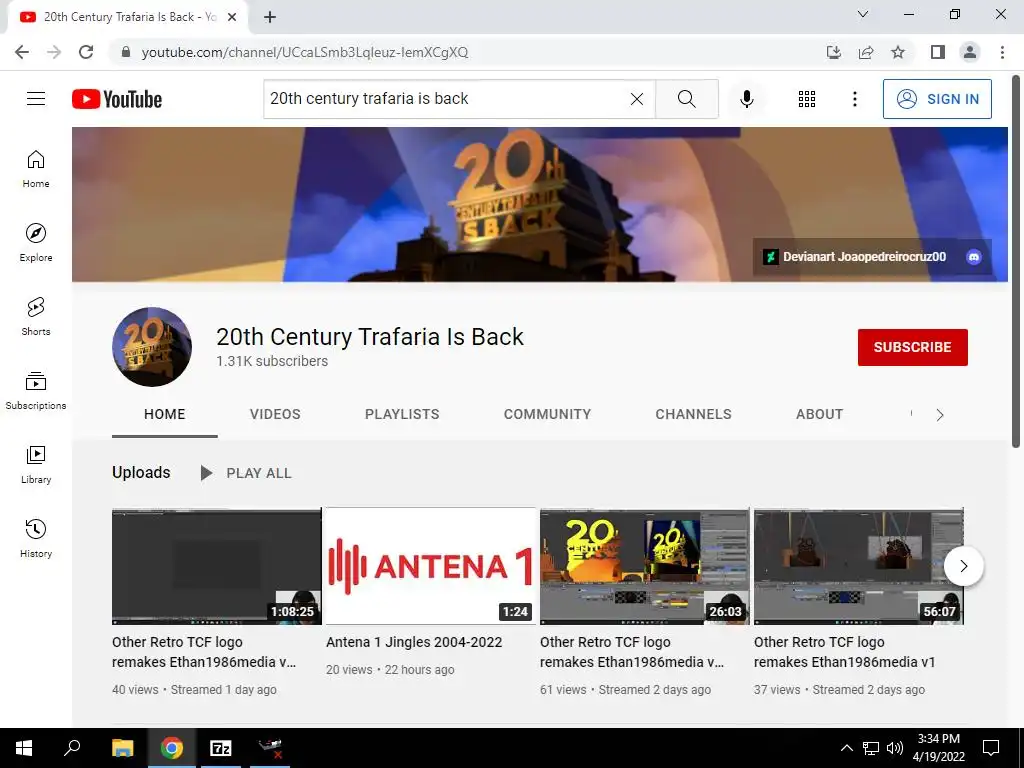
Task: Switch to the PLAYLISTS tab
Action: coord(402,415)
